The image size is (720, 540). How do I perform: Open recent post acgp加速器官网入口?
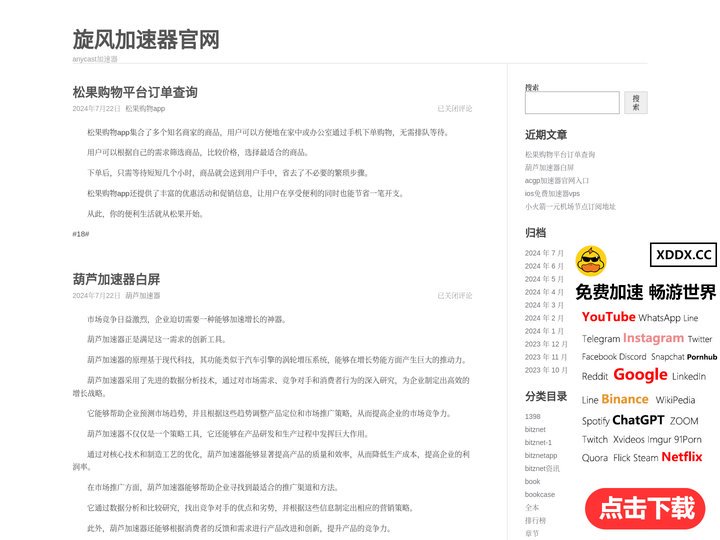pos(557,180)
